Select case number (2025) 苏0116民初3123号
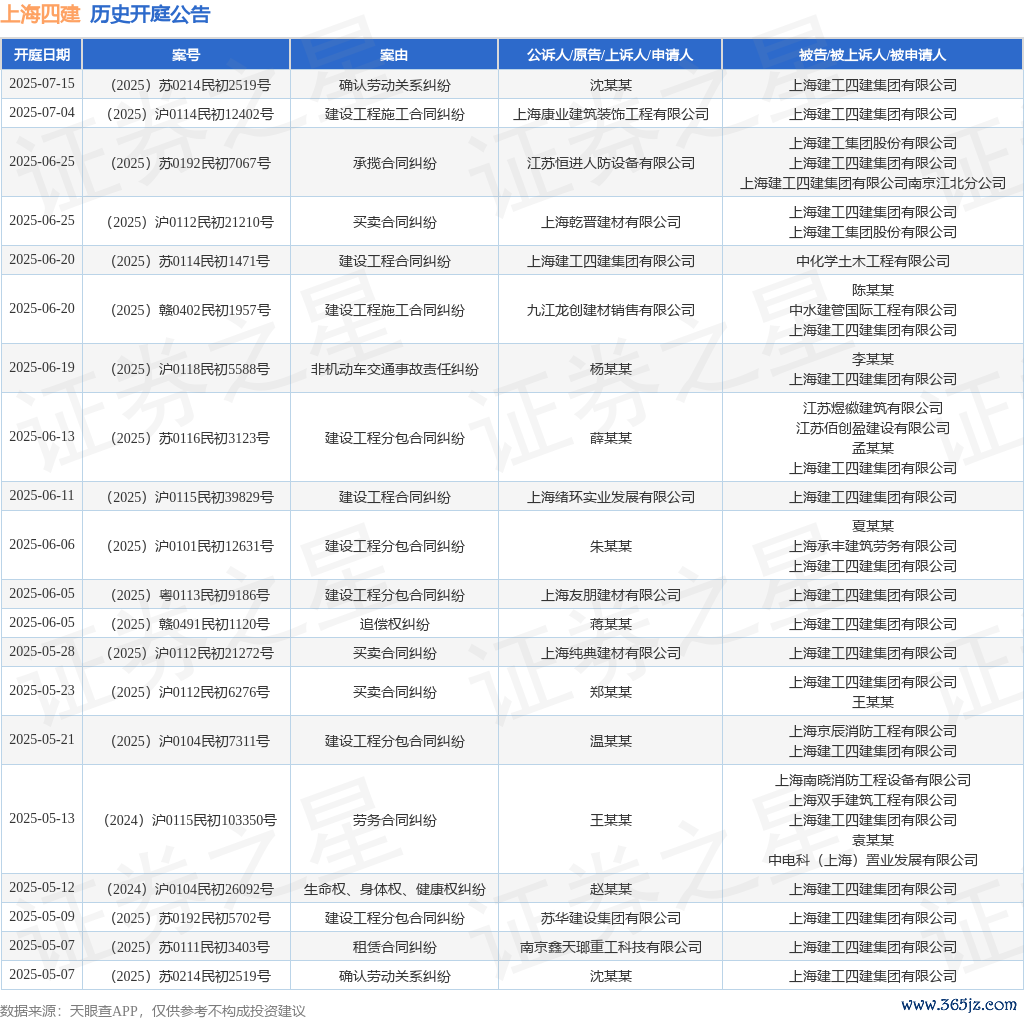This screenshot has width=1024, height=1020. click(190, 438)
